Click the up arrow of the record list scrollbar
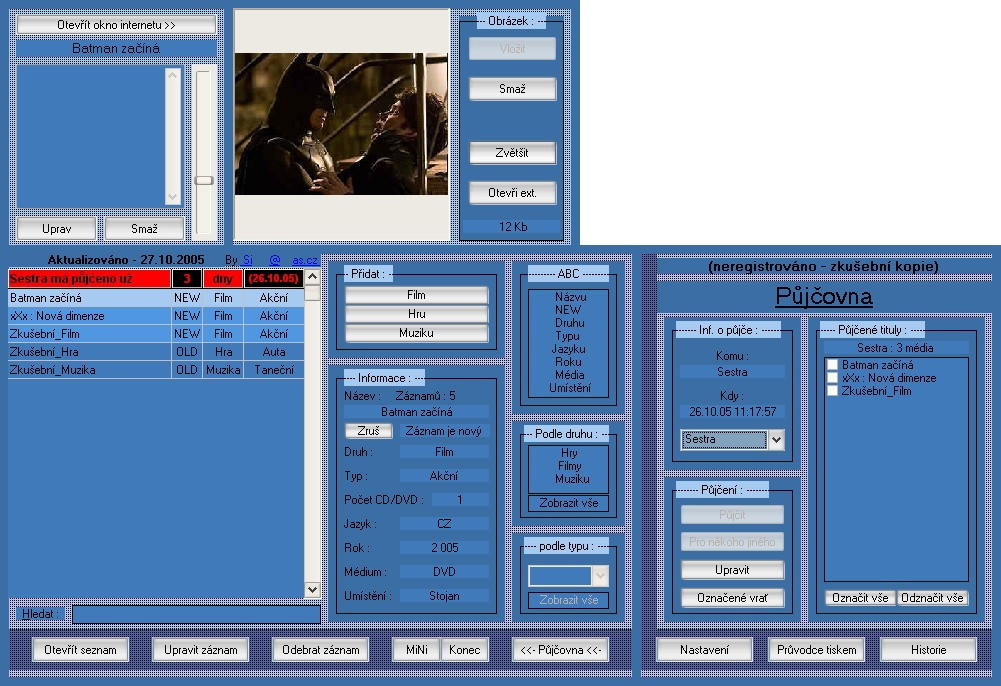Viewport: 1001px width, 686px height. (x=312, y=277)
